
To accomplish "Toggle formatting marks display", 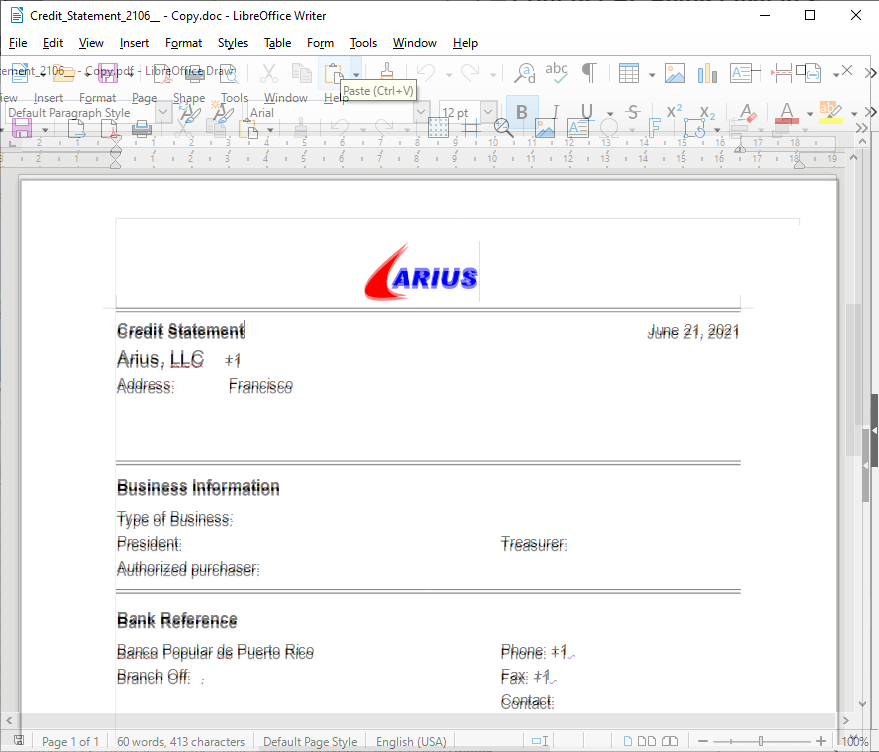I will pos(588,71).
